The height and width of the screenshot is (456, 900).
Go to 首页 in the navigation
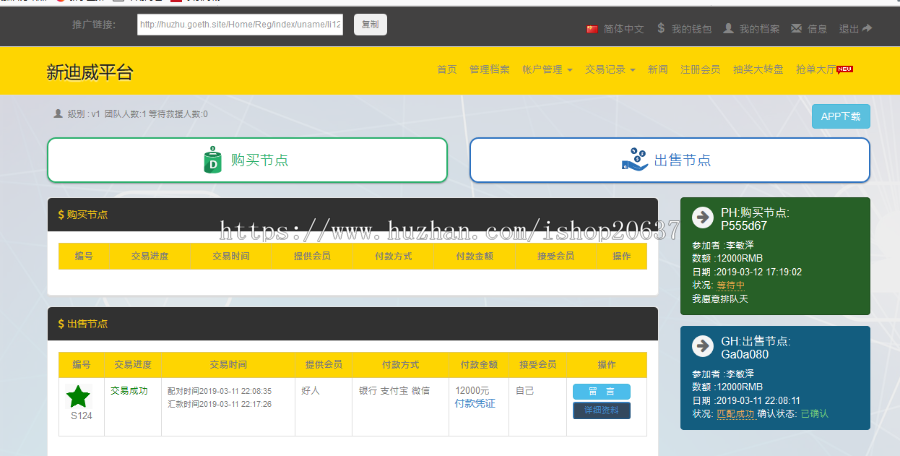click(x=447, y=69)
